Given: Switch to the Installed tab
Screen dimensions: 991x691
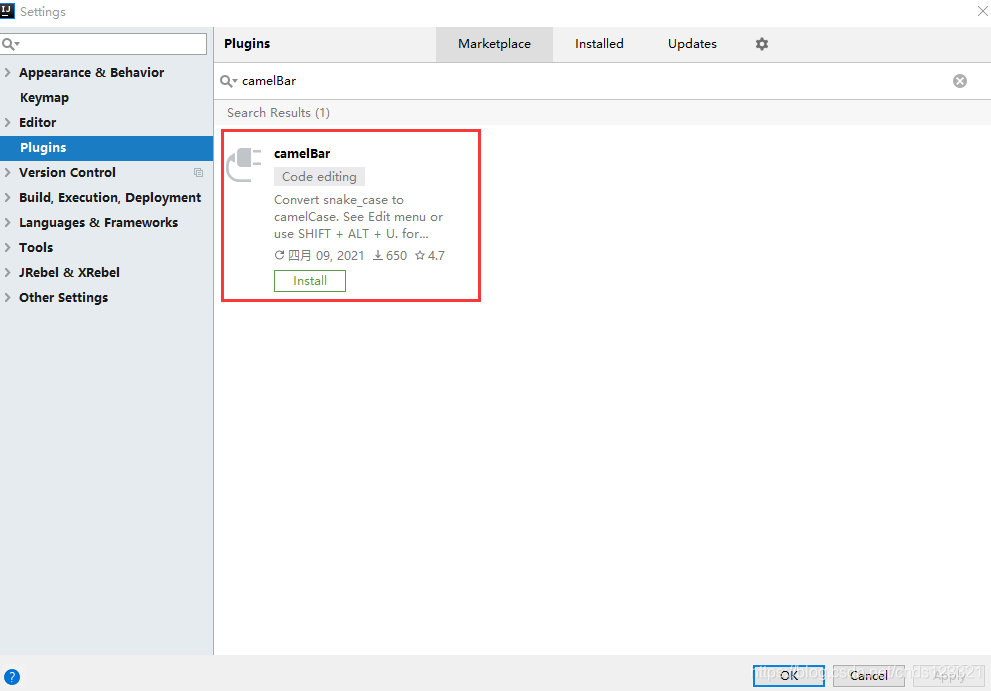Looking at the screenshot, I should point(599,44).
